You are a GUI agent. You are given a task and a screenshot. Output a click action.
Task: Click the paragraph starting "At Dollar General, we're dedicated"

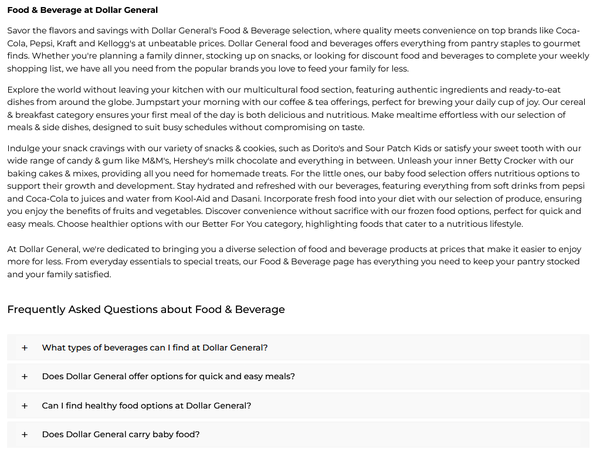tap(298, 259)
